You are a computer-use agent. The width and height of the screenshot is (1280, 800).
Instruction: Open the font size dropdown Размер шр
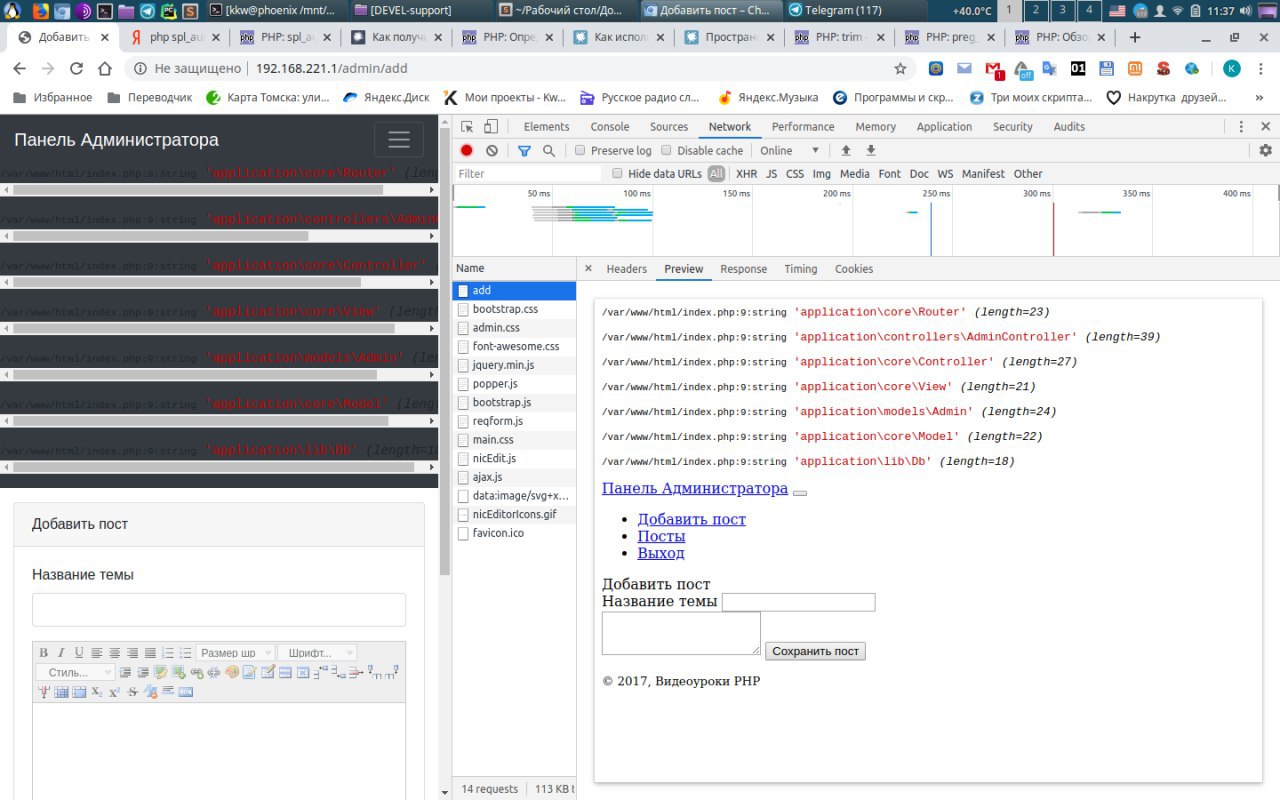tap(235, 653)
